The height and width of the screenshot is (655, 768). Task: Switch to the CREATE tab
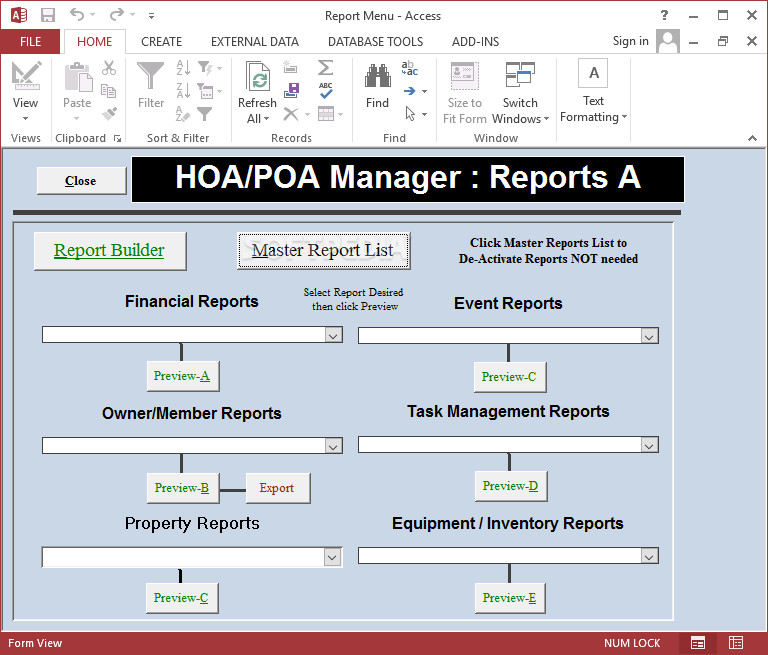162,42
